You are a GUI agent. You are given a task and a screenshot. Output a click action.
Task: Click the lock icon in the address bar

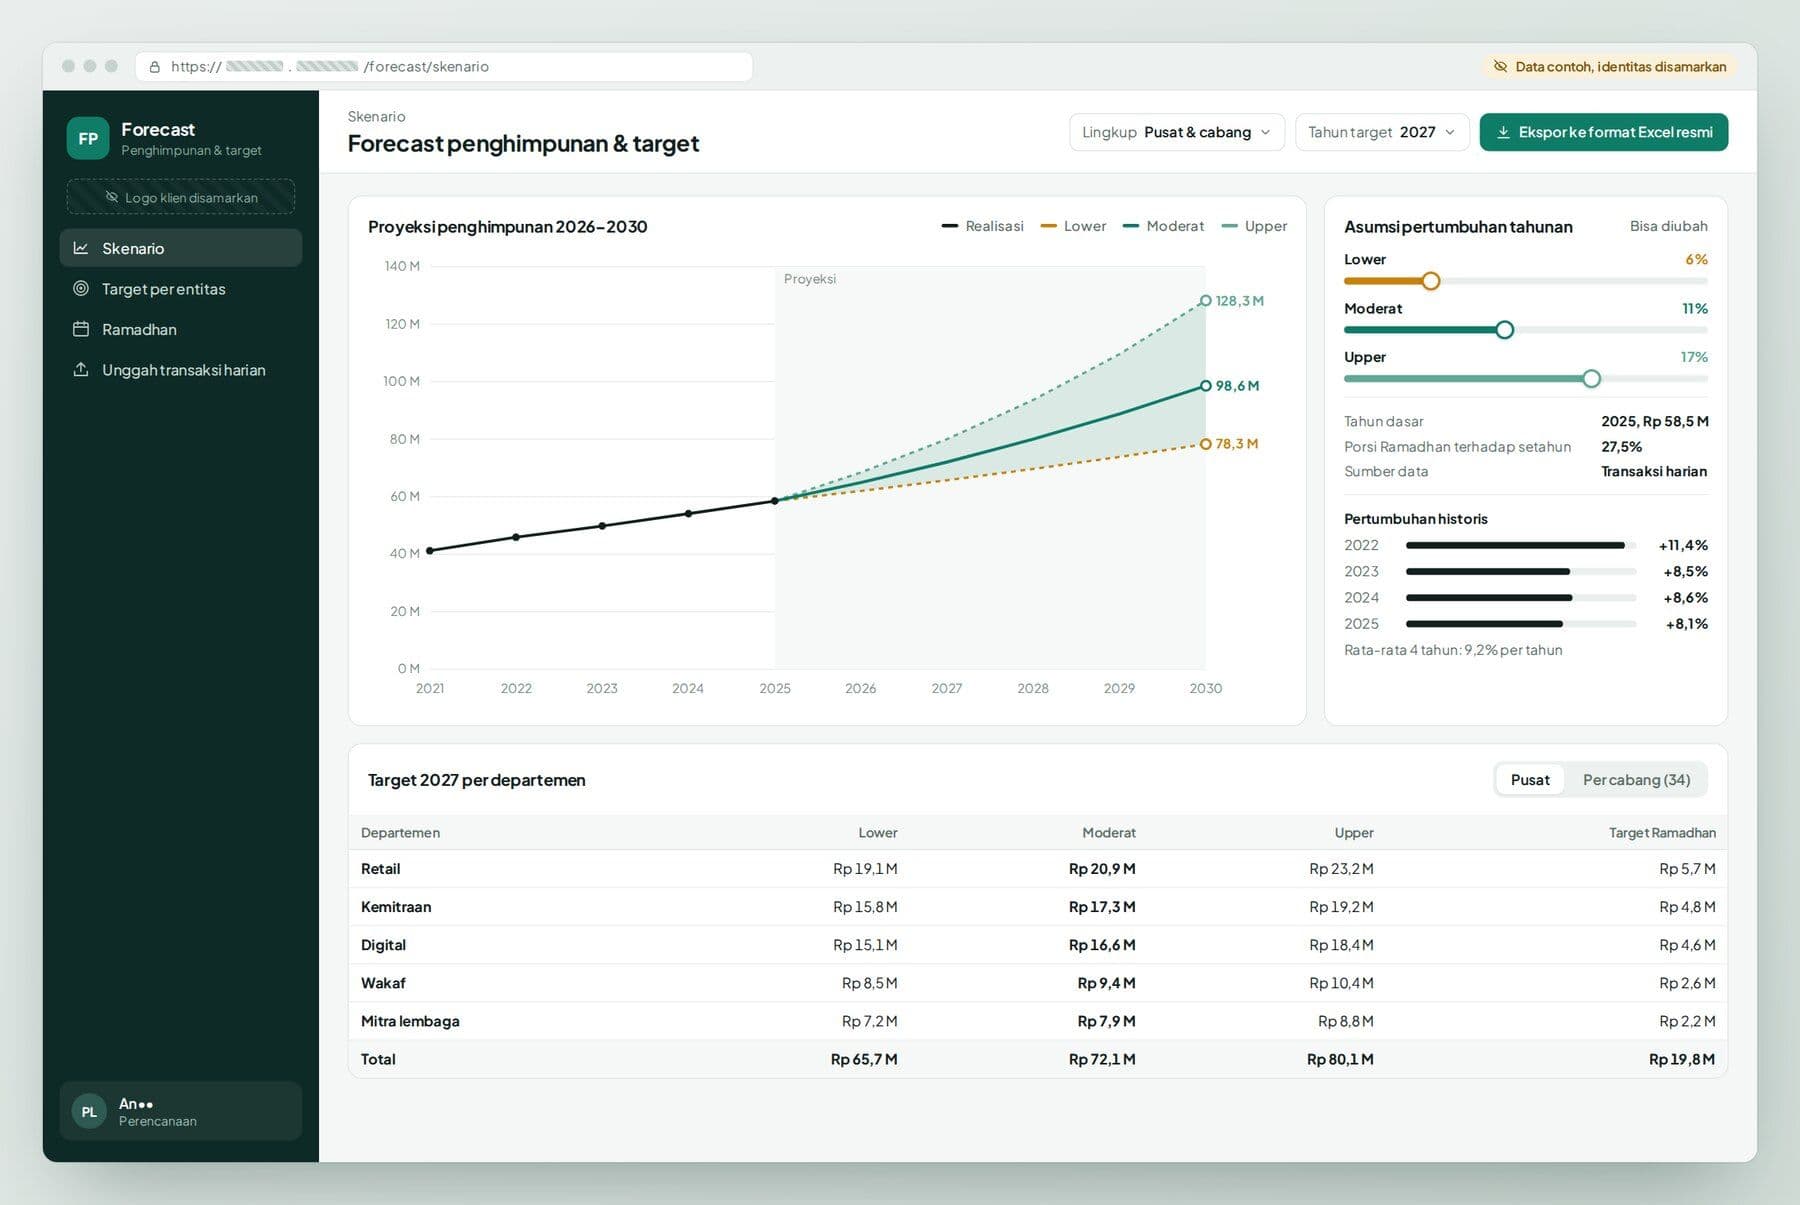154,67
